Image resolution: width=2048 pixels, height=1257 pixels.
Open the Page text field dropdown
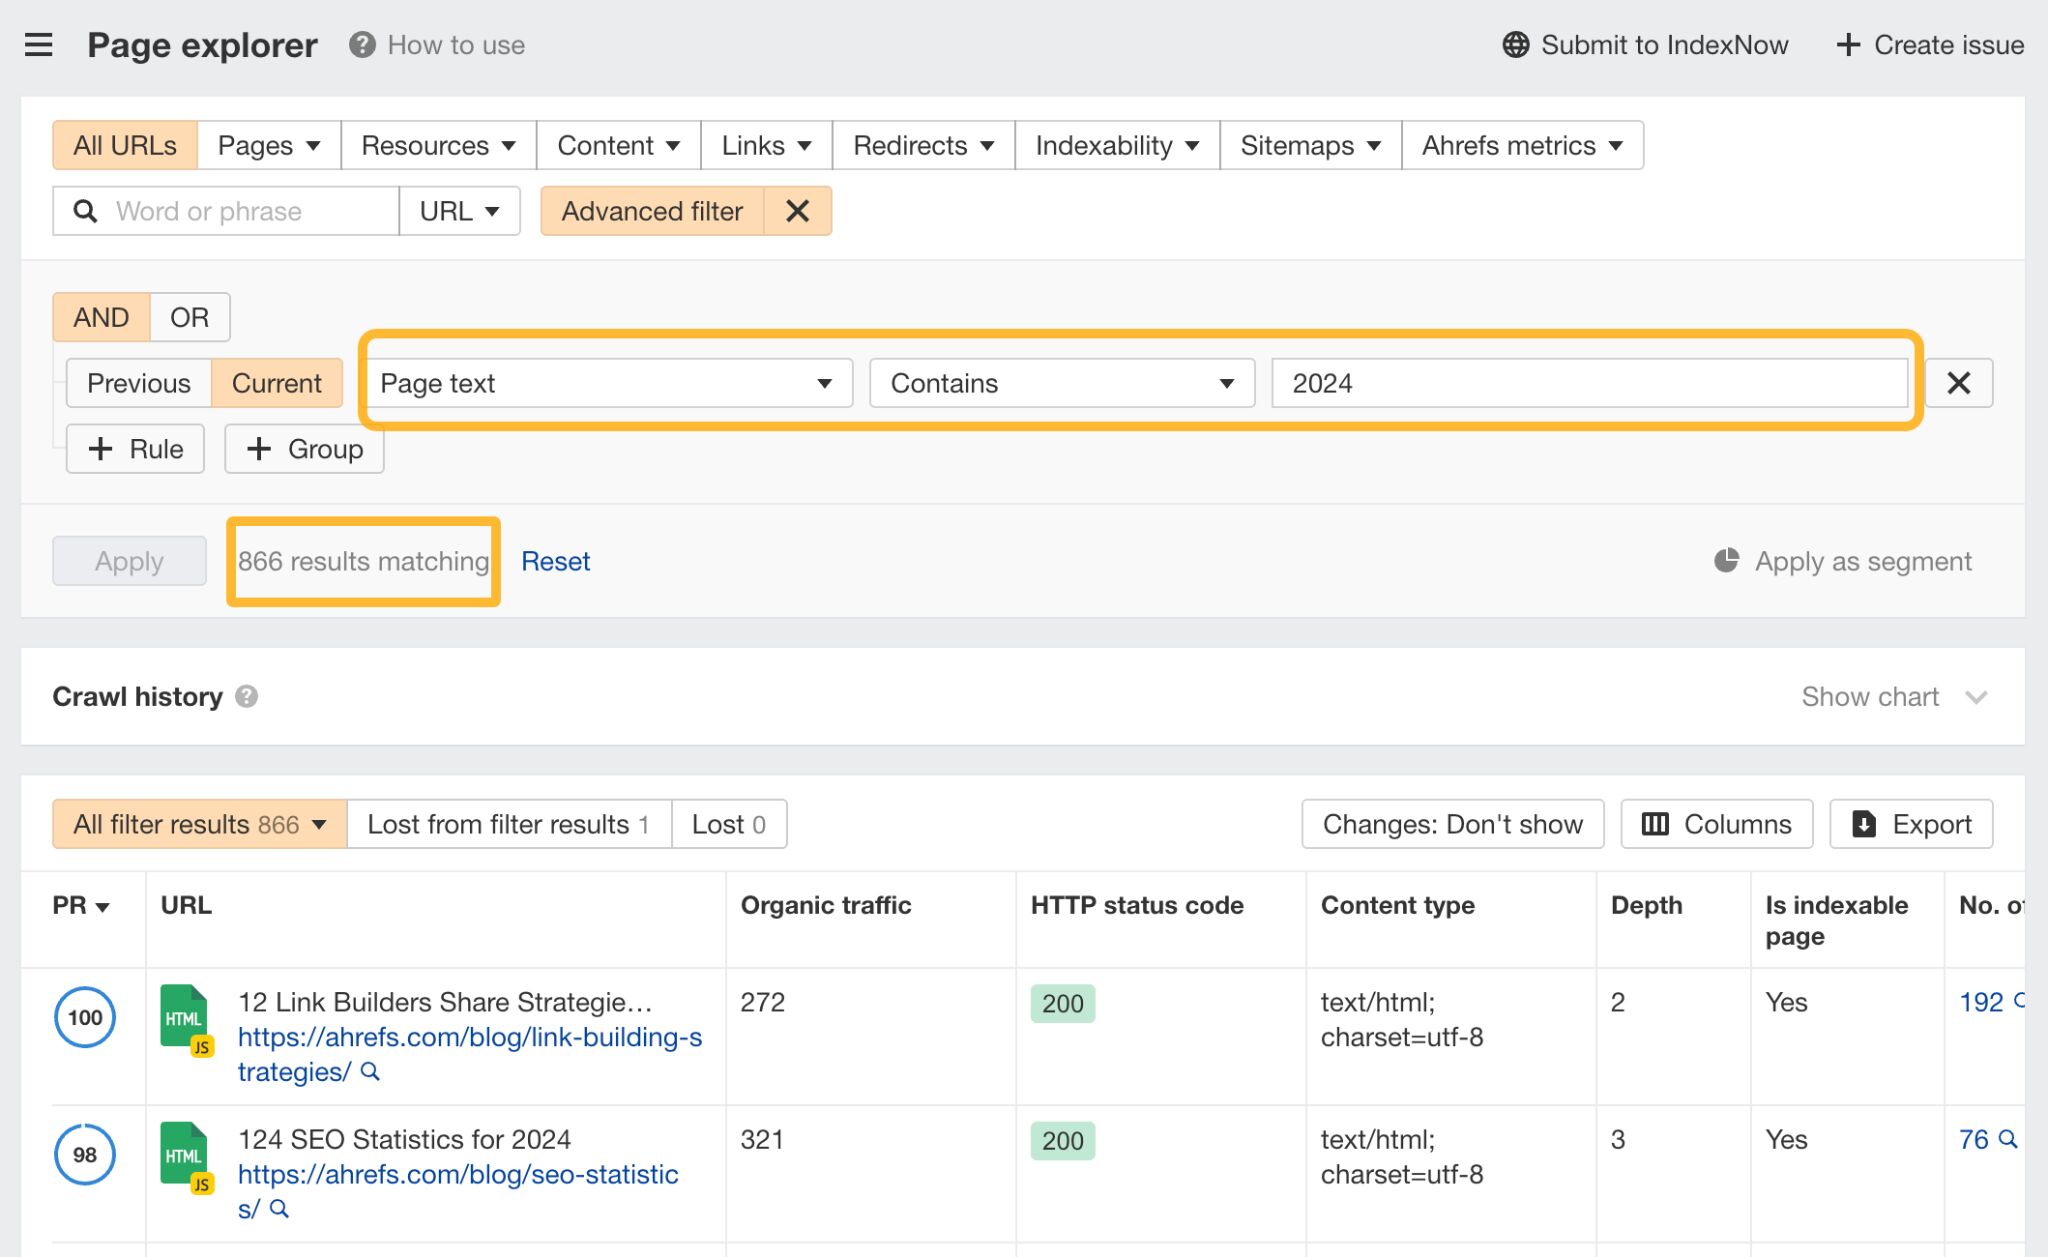pyautogui.click(x=825, y=383)
